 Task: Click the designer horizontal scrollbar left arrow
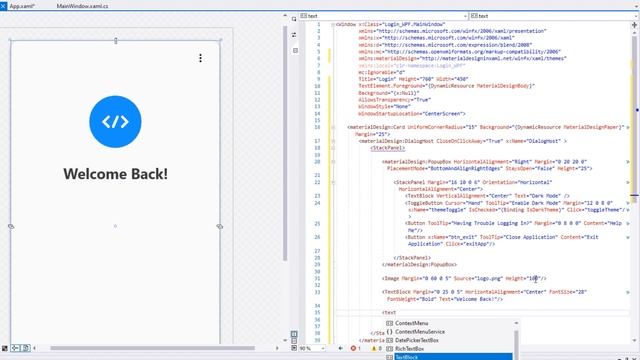click(34, 348)
